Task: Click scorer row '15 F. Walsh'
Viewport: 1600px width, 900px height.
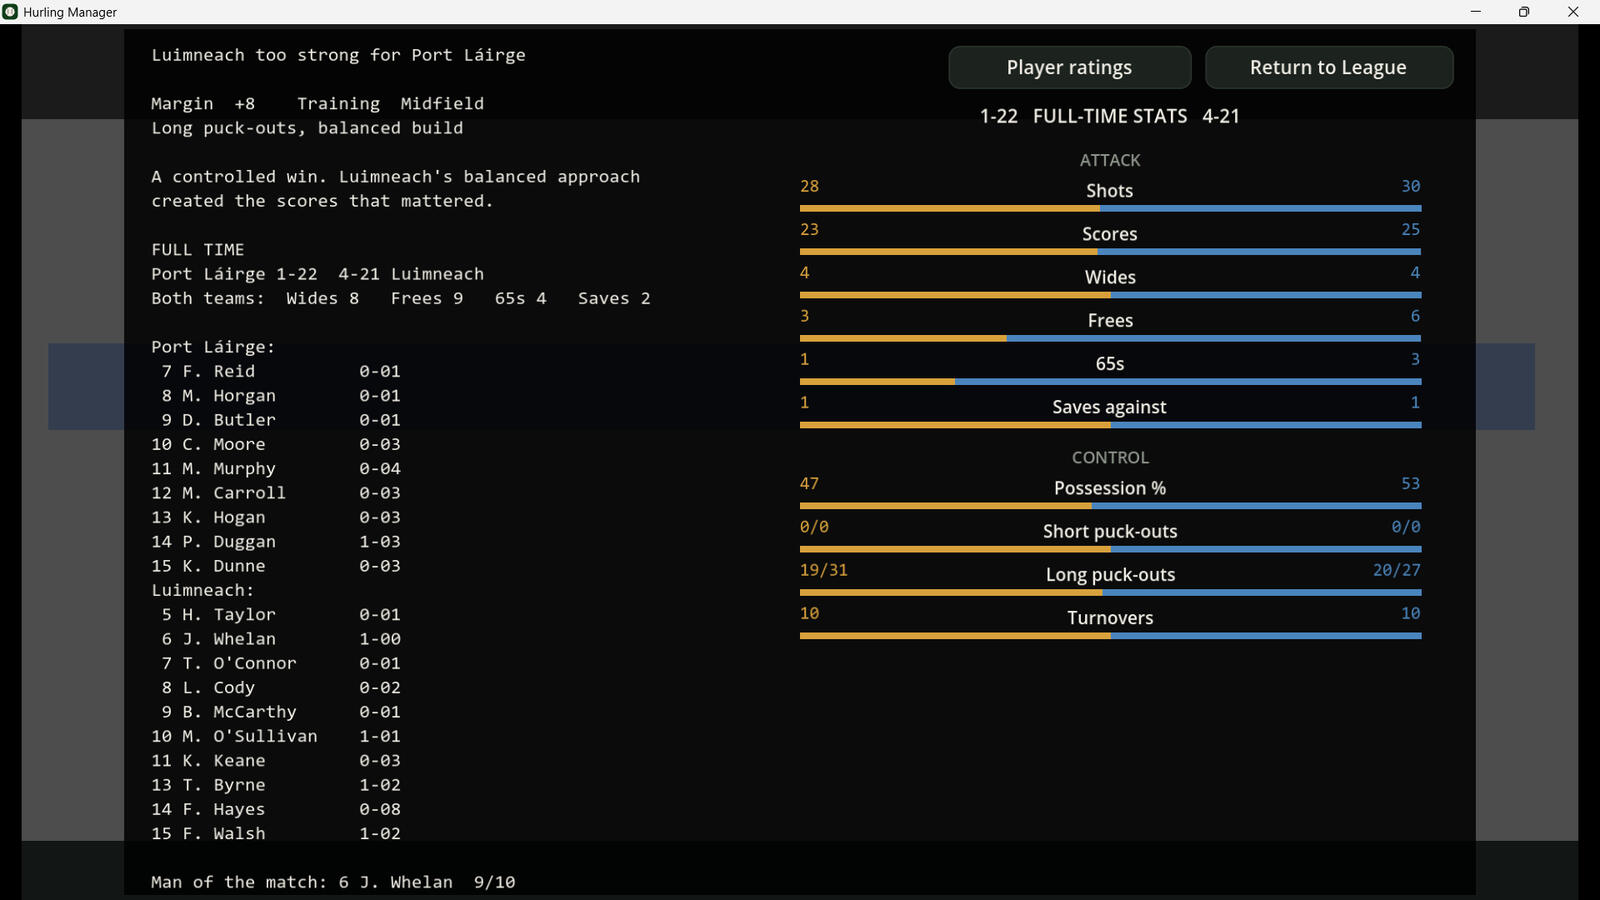Action: [x=276, y=834]
